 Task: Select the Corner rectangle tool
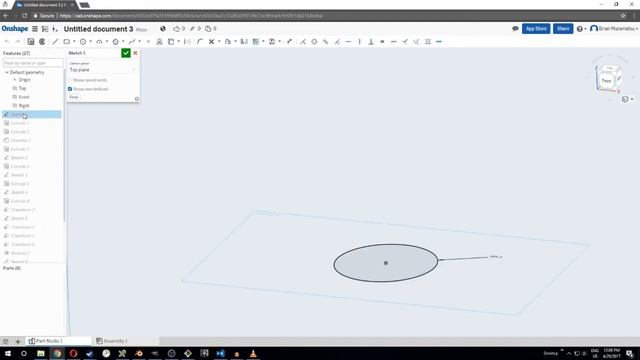pyautogui.click(x=67, y=42)
